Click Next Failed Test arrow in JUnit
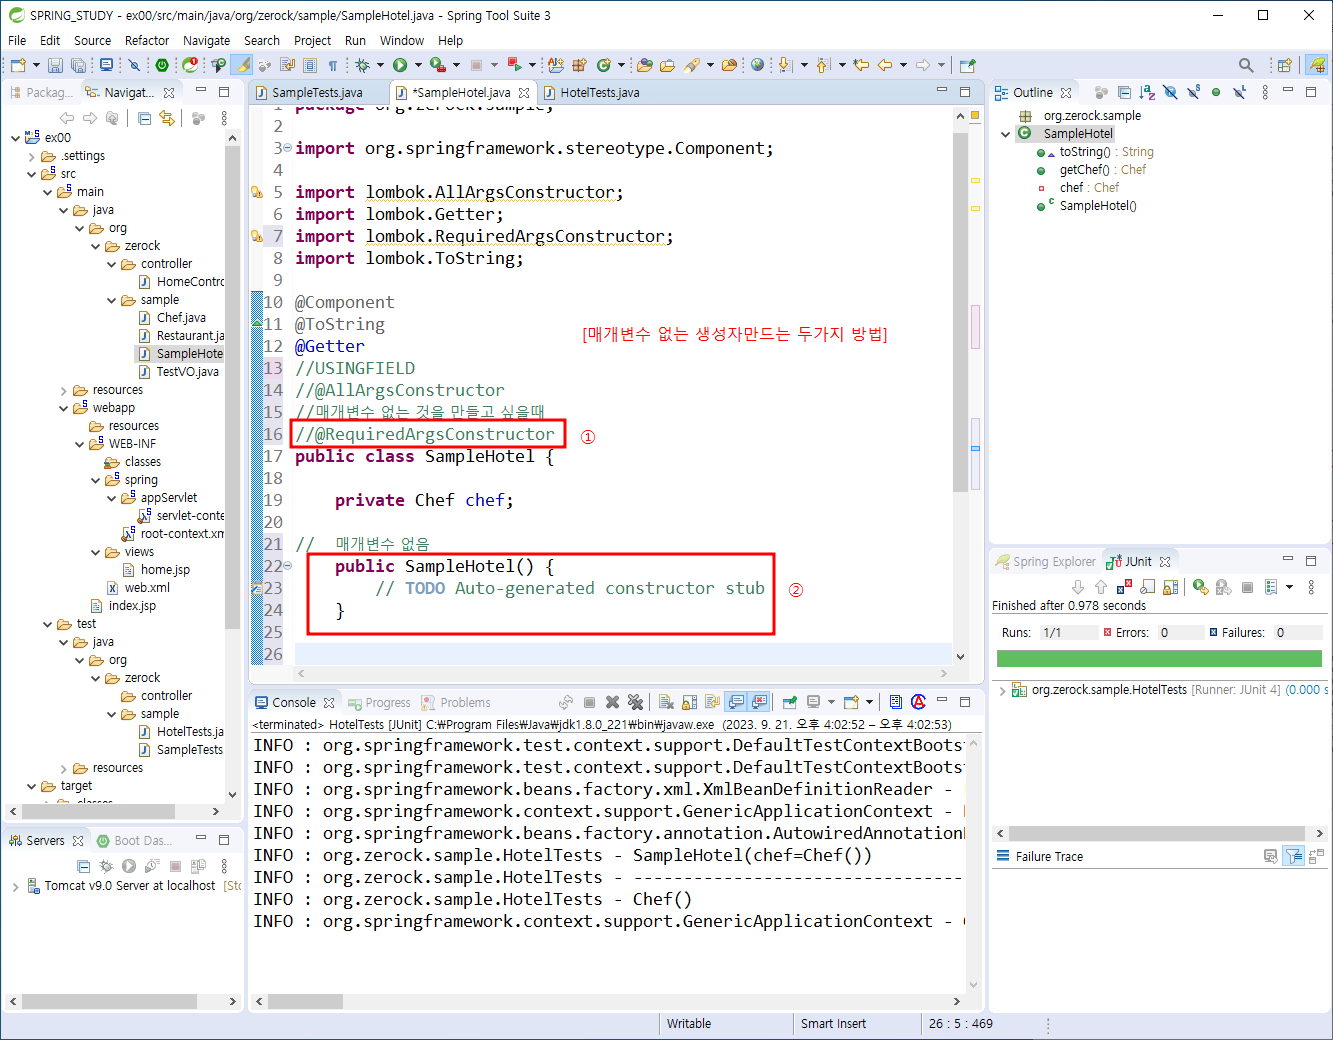This screenshot has height=1040, width=1333. pyautogui.click(x=1078, y=587)
